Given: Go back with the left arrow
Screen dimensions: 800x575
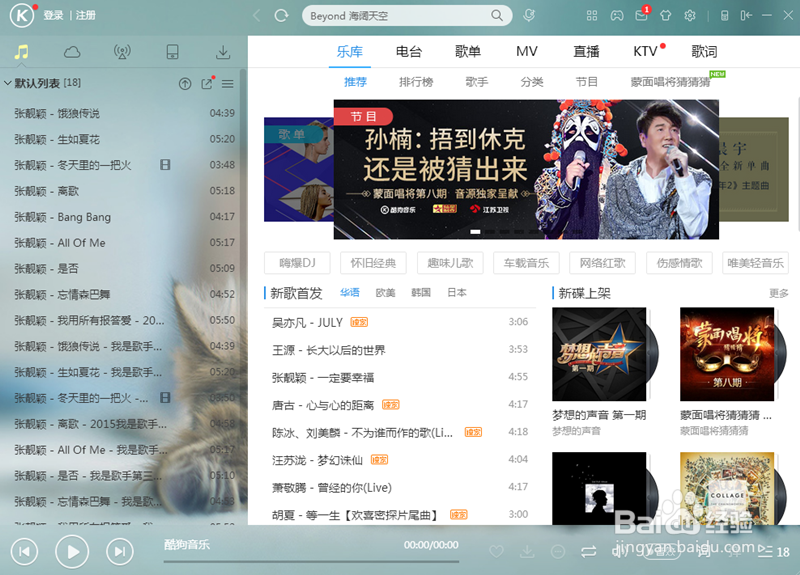Looking at the screenshot, I should [257, 16].
